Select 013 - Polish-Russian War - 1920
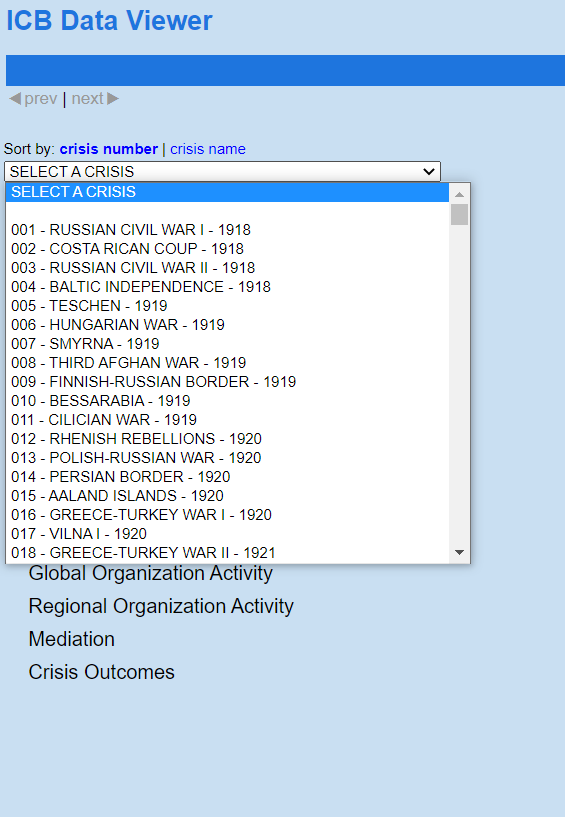The width and height of the screenshot is (565, 817). point(227,458)
